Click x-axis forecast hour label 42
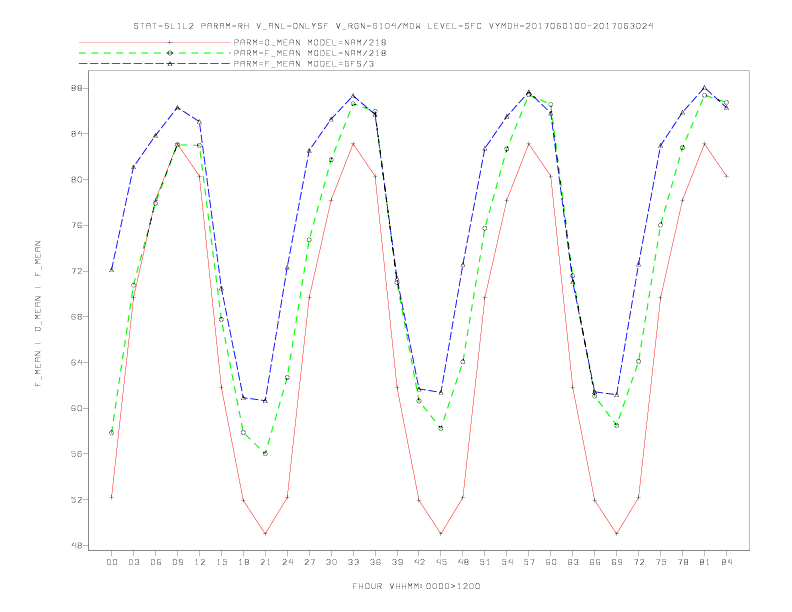The width and height of the screenshot is (792, 612). pyautogui.click(x=419, y=562)
